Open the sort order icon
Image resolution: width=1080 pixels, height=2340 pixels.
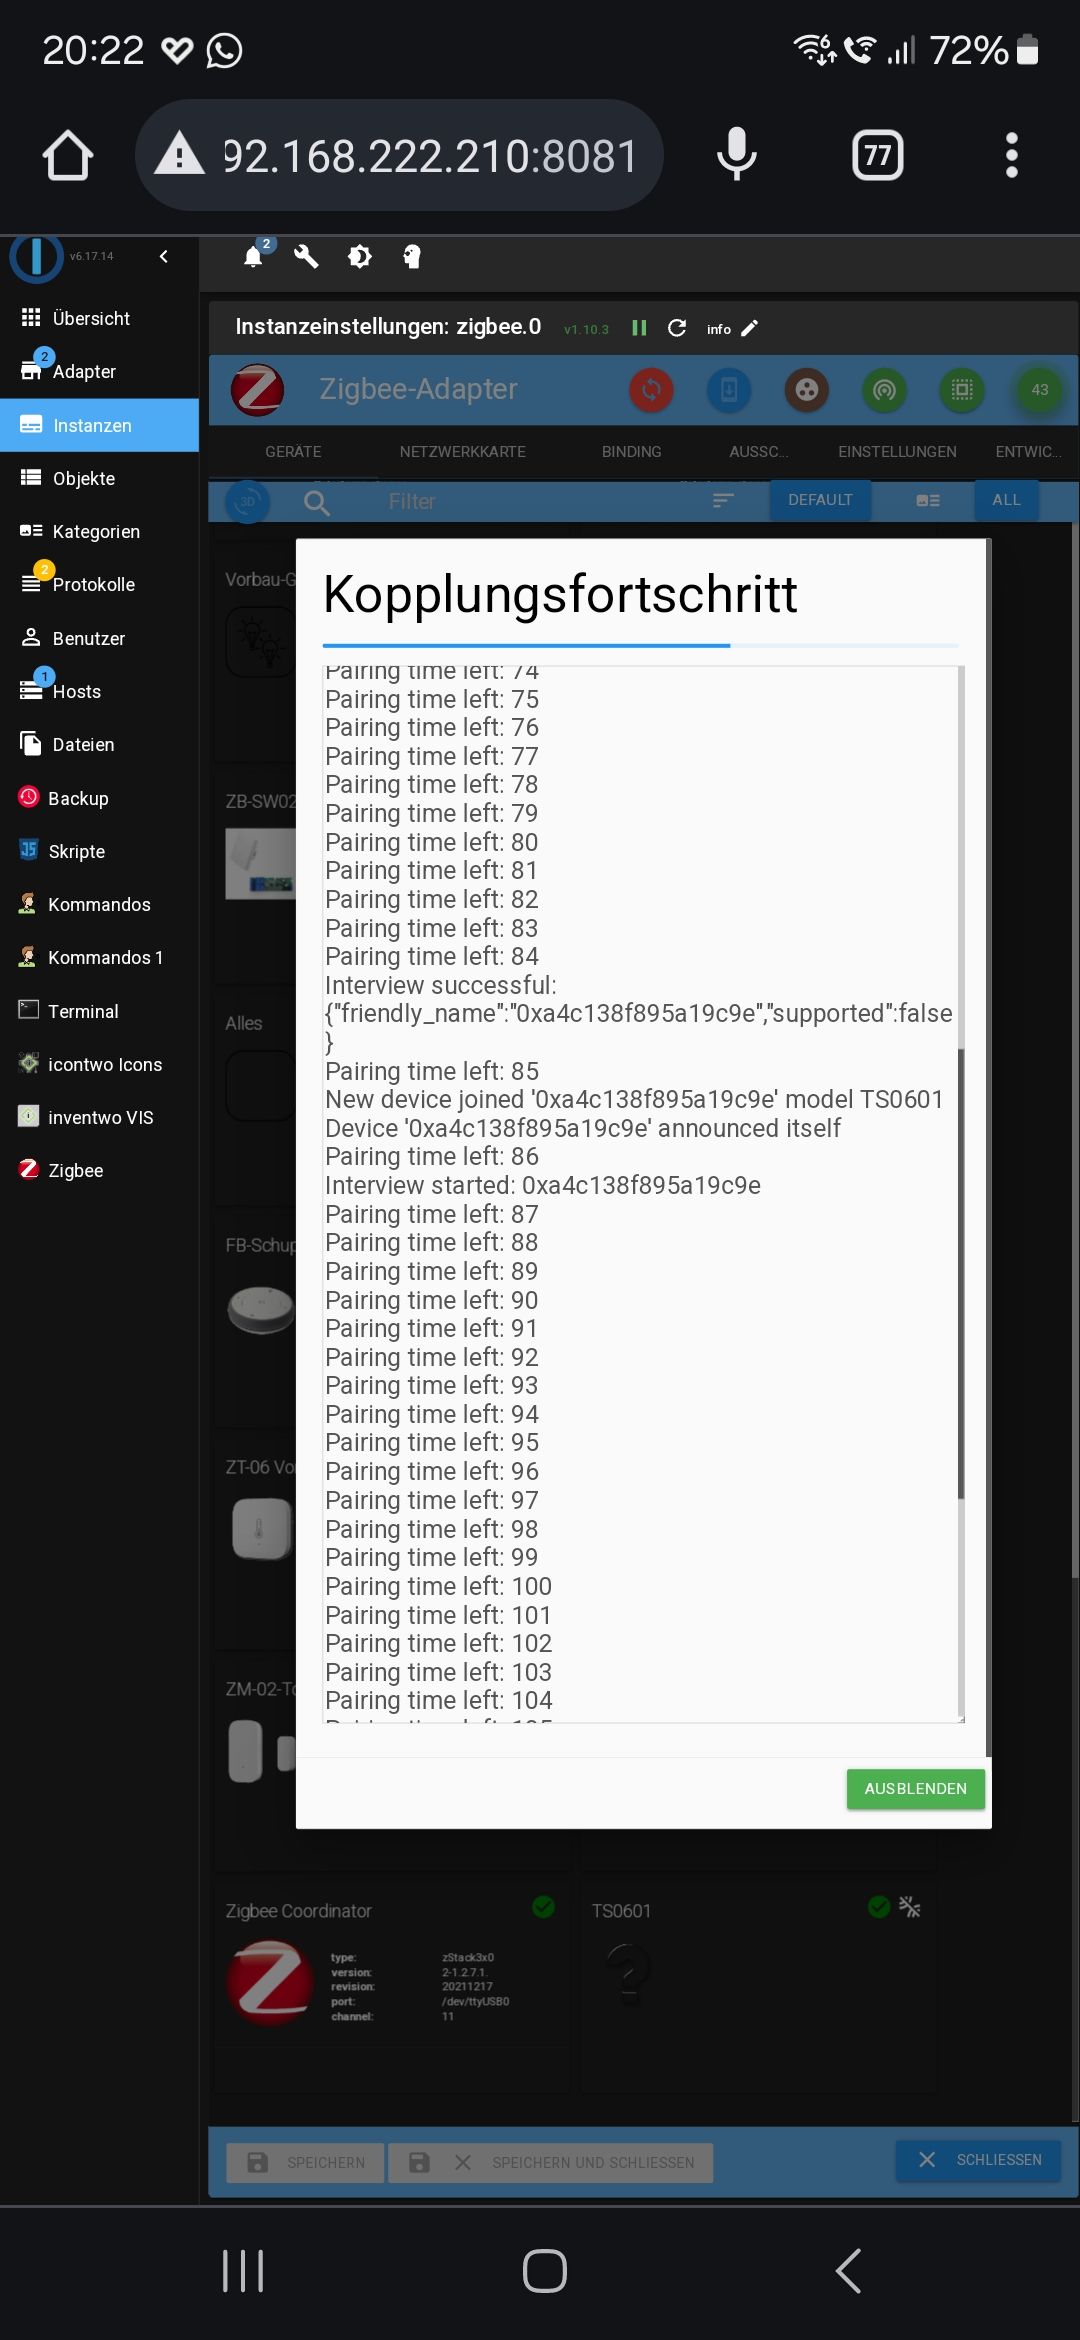(x=723, y=500)
